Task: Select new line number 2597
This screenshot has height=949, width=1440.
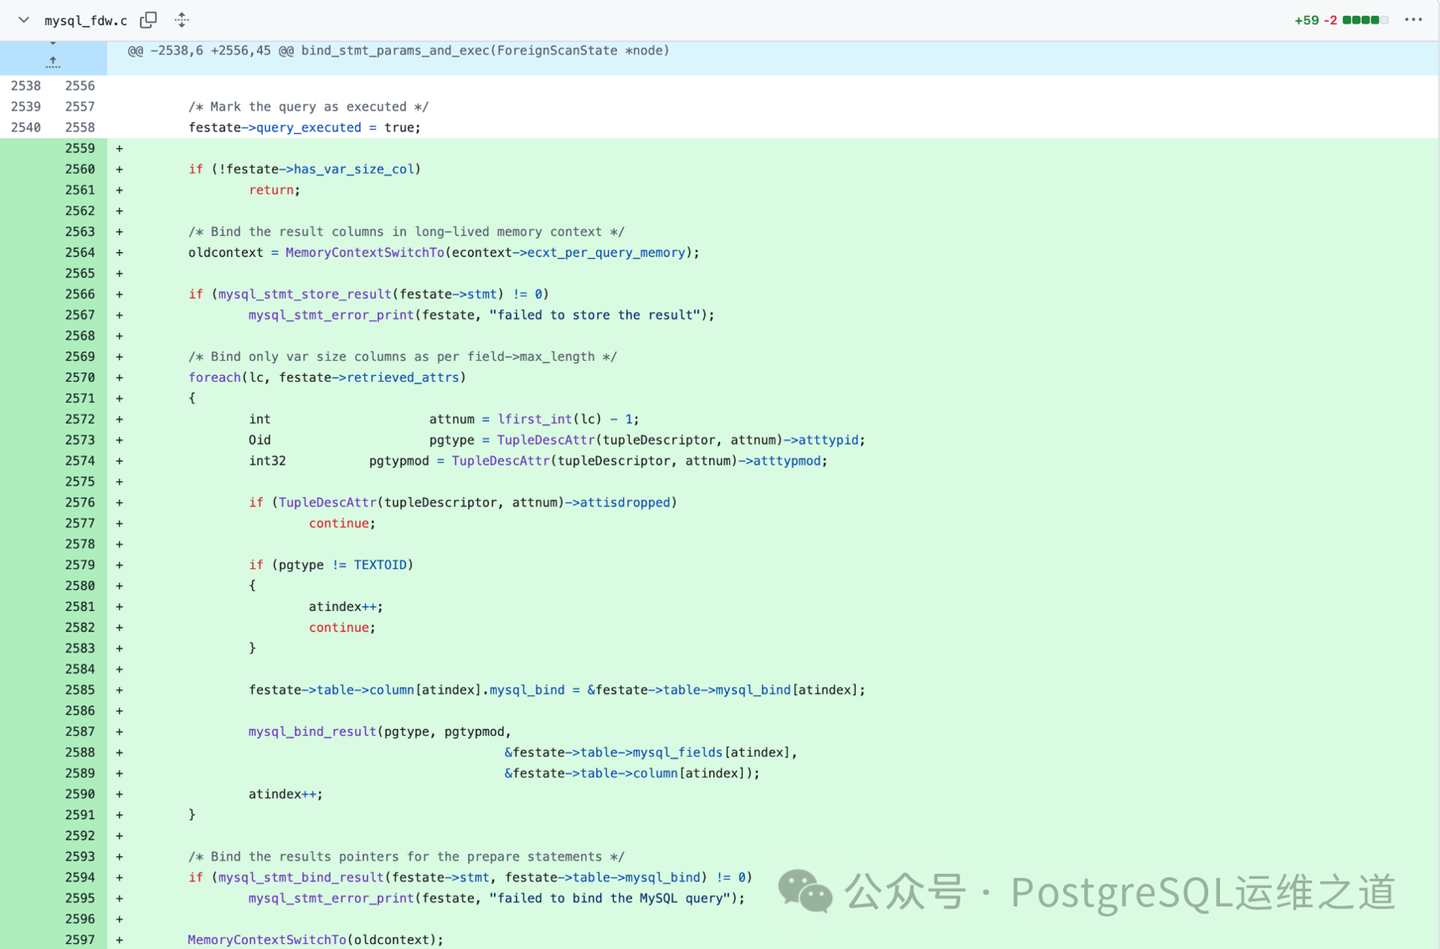Action: click(x=80, y=940)
